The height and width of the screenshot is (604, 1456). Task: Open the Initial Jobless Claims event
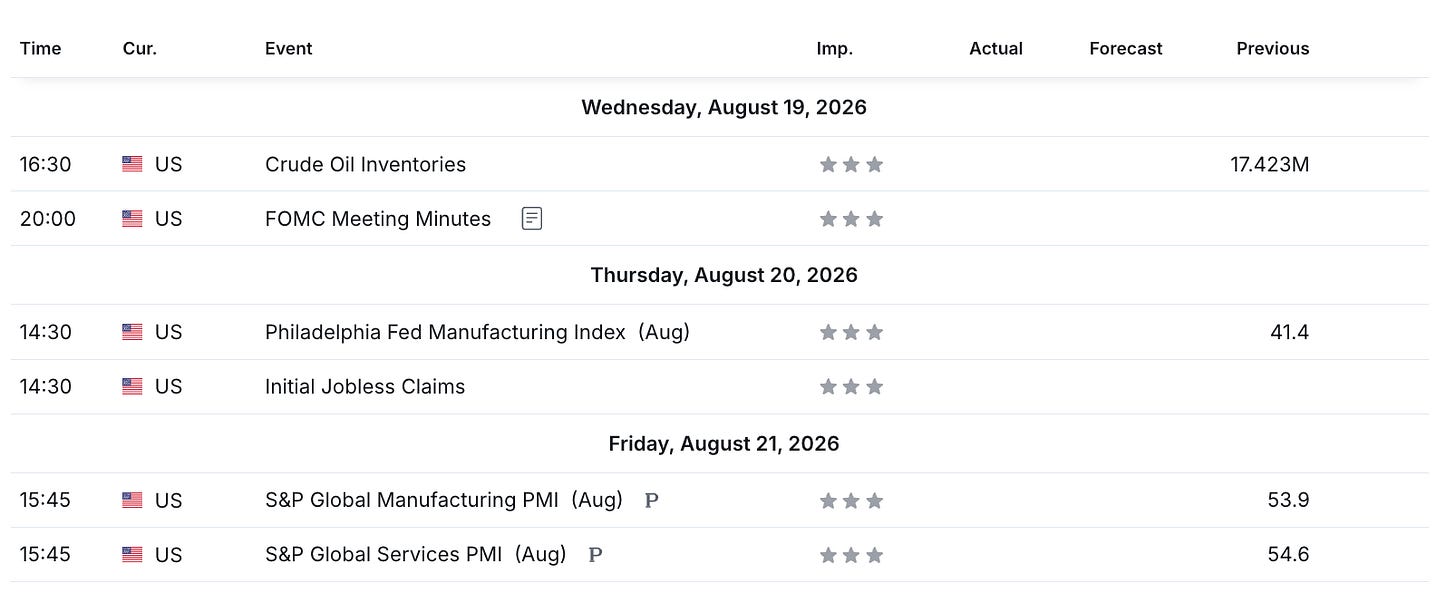click(365, 386)
